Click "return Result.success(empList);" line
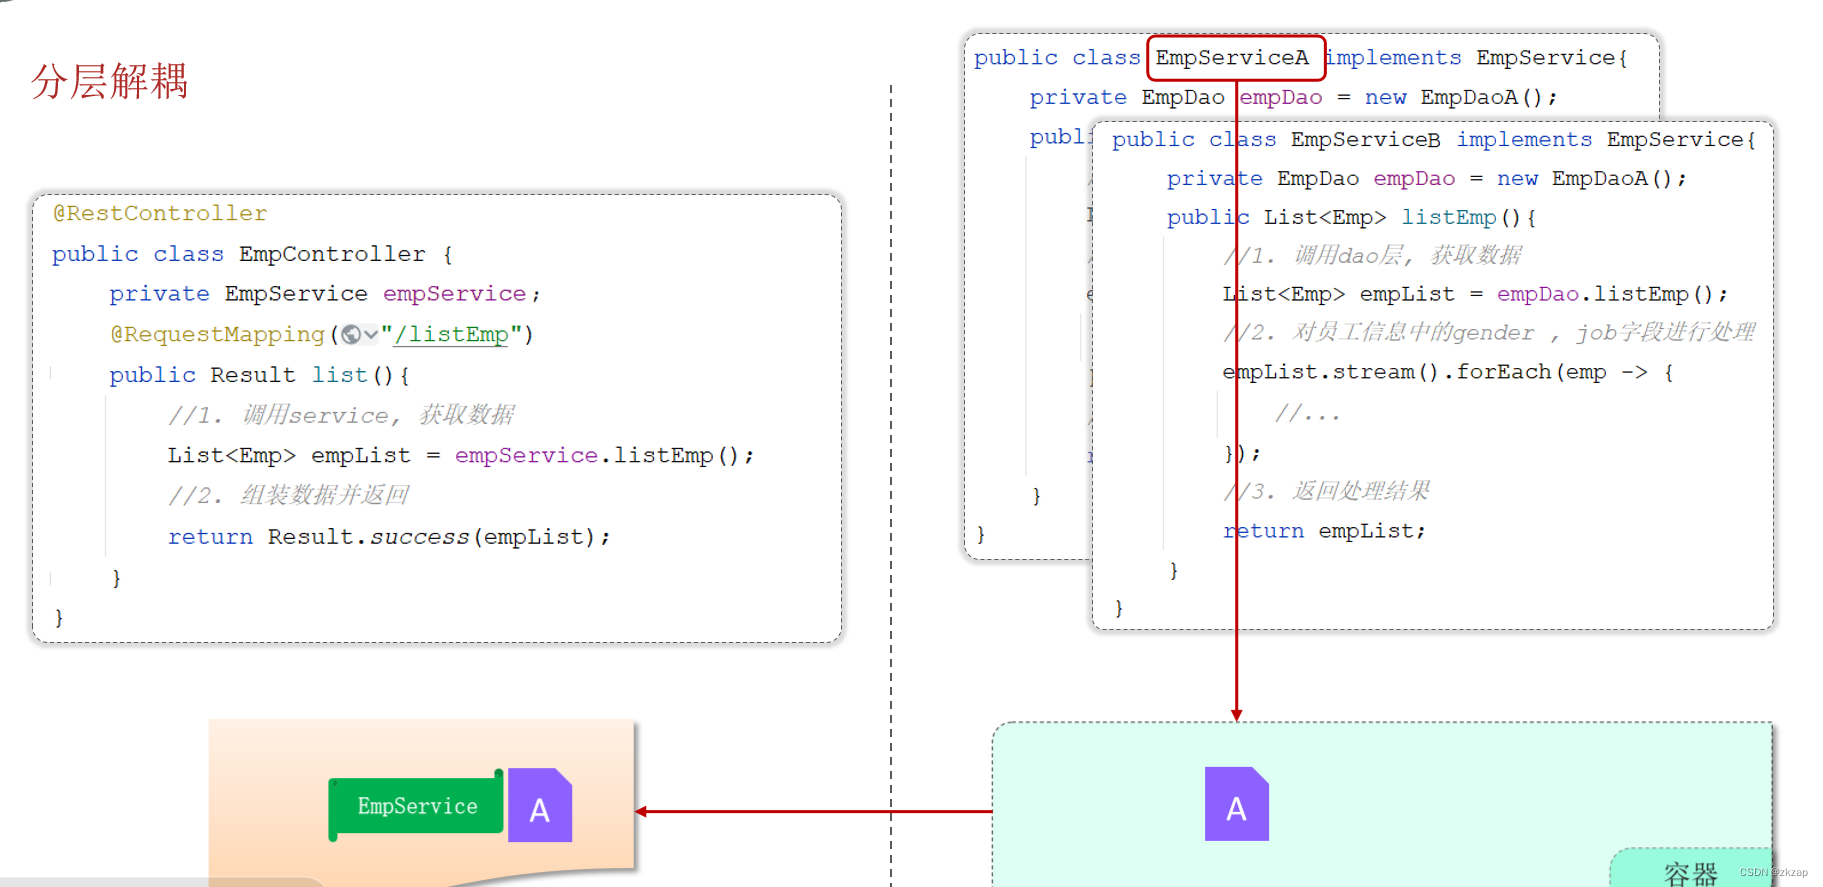The height and width of the screenshot is (887, 1823). click(389, 537)
